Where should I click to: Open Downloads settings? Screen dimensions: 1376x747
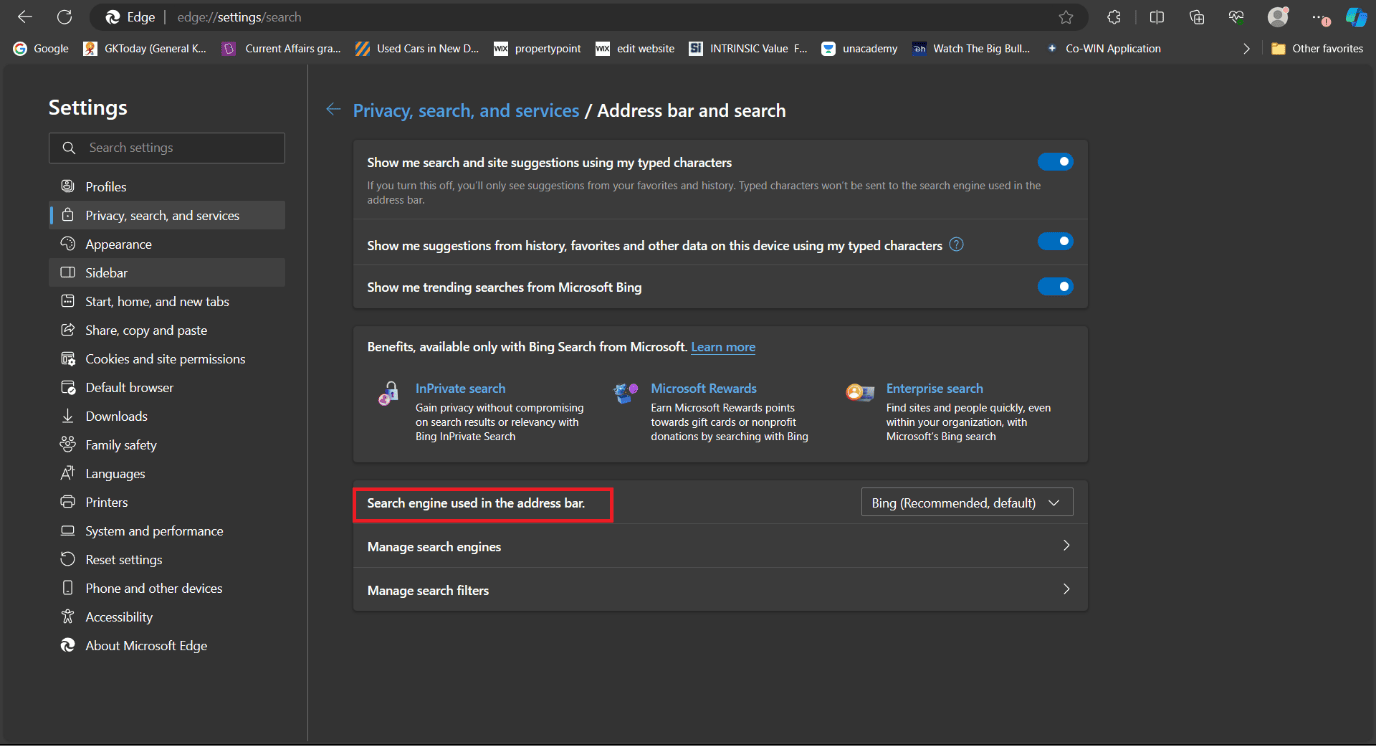(x=167, y=416)
